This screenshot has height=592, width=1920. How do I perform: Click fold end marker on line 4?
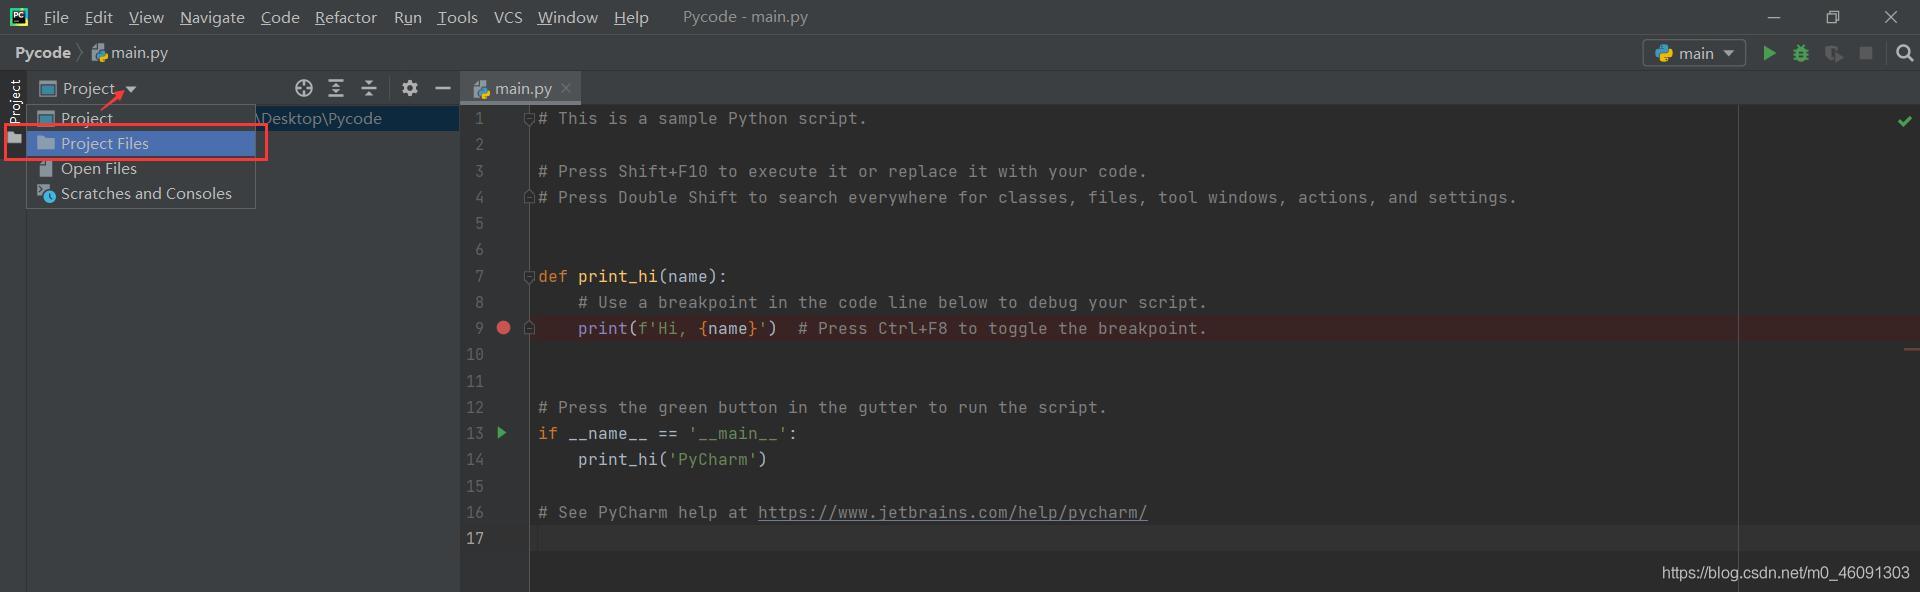pos(529,197)
